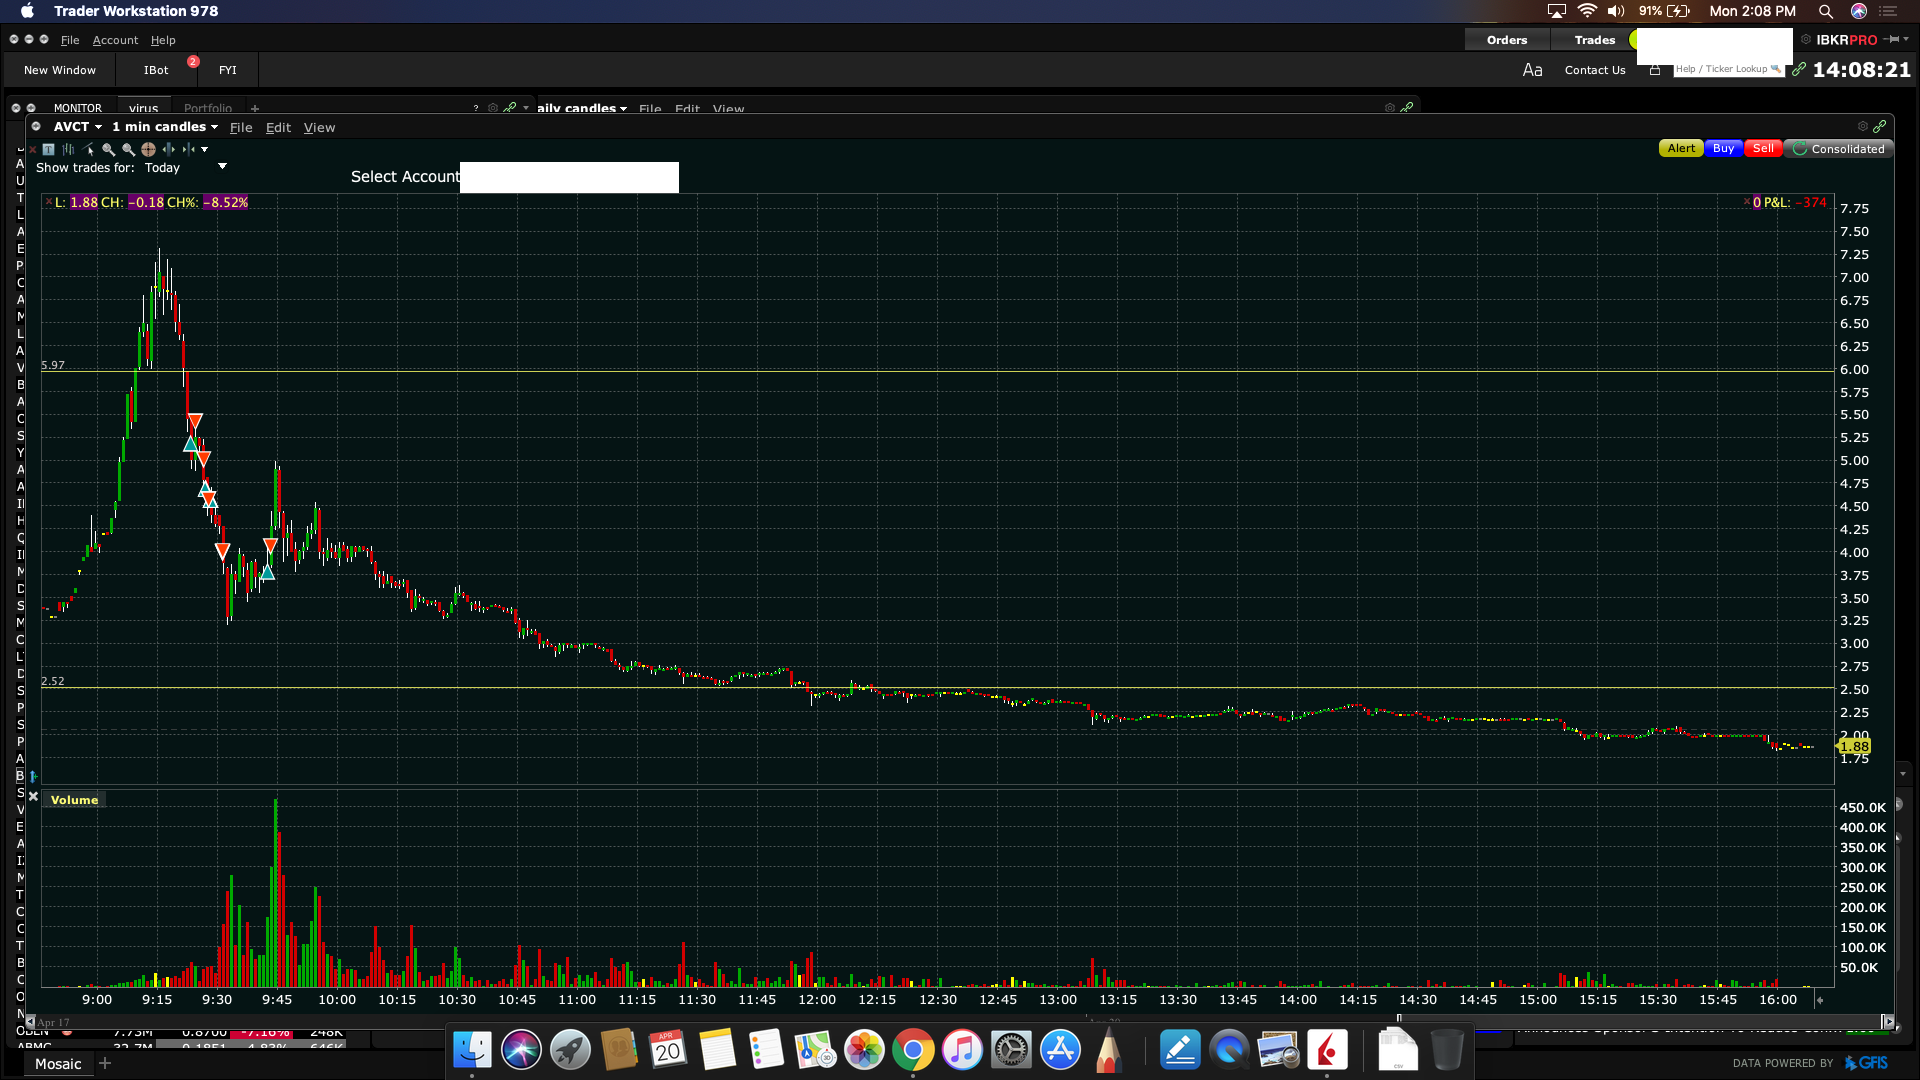Expand the 1 min candles period dropdown
This screenshot has height=1080, width=1920.
(165, 127)
